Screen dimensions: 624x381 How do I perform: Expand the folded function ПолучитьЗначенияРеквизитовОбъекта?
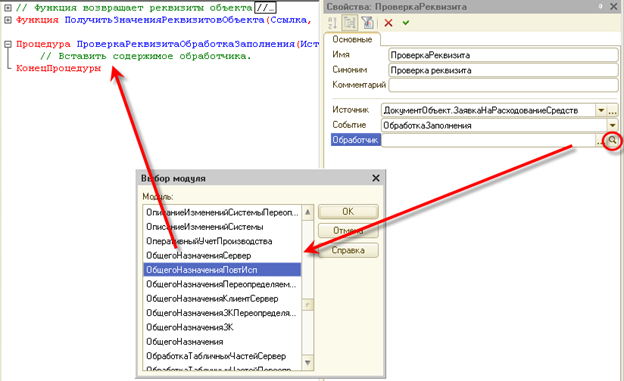8,20
